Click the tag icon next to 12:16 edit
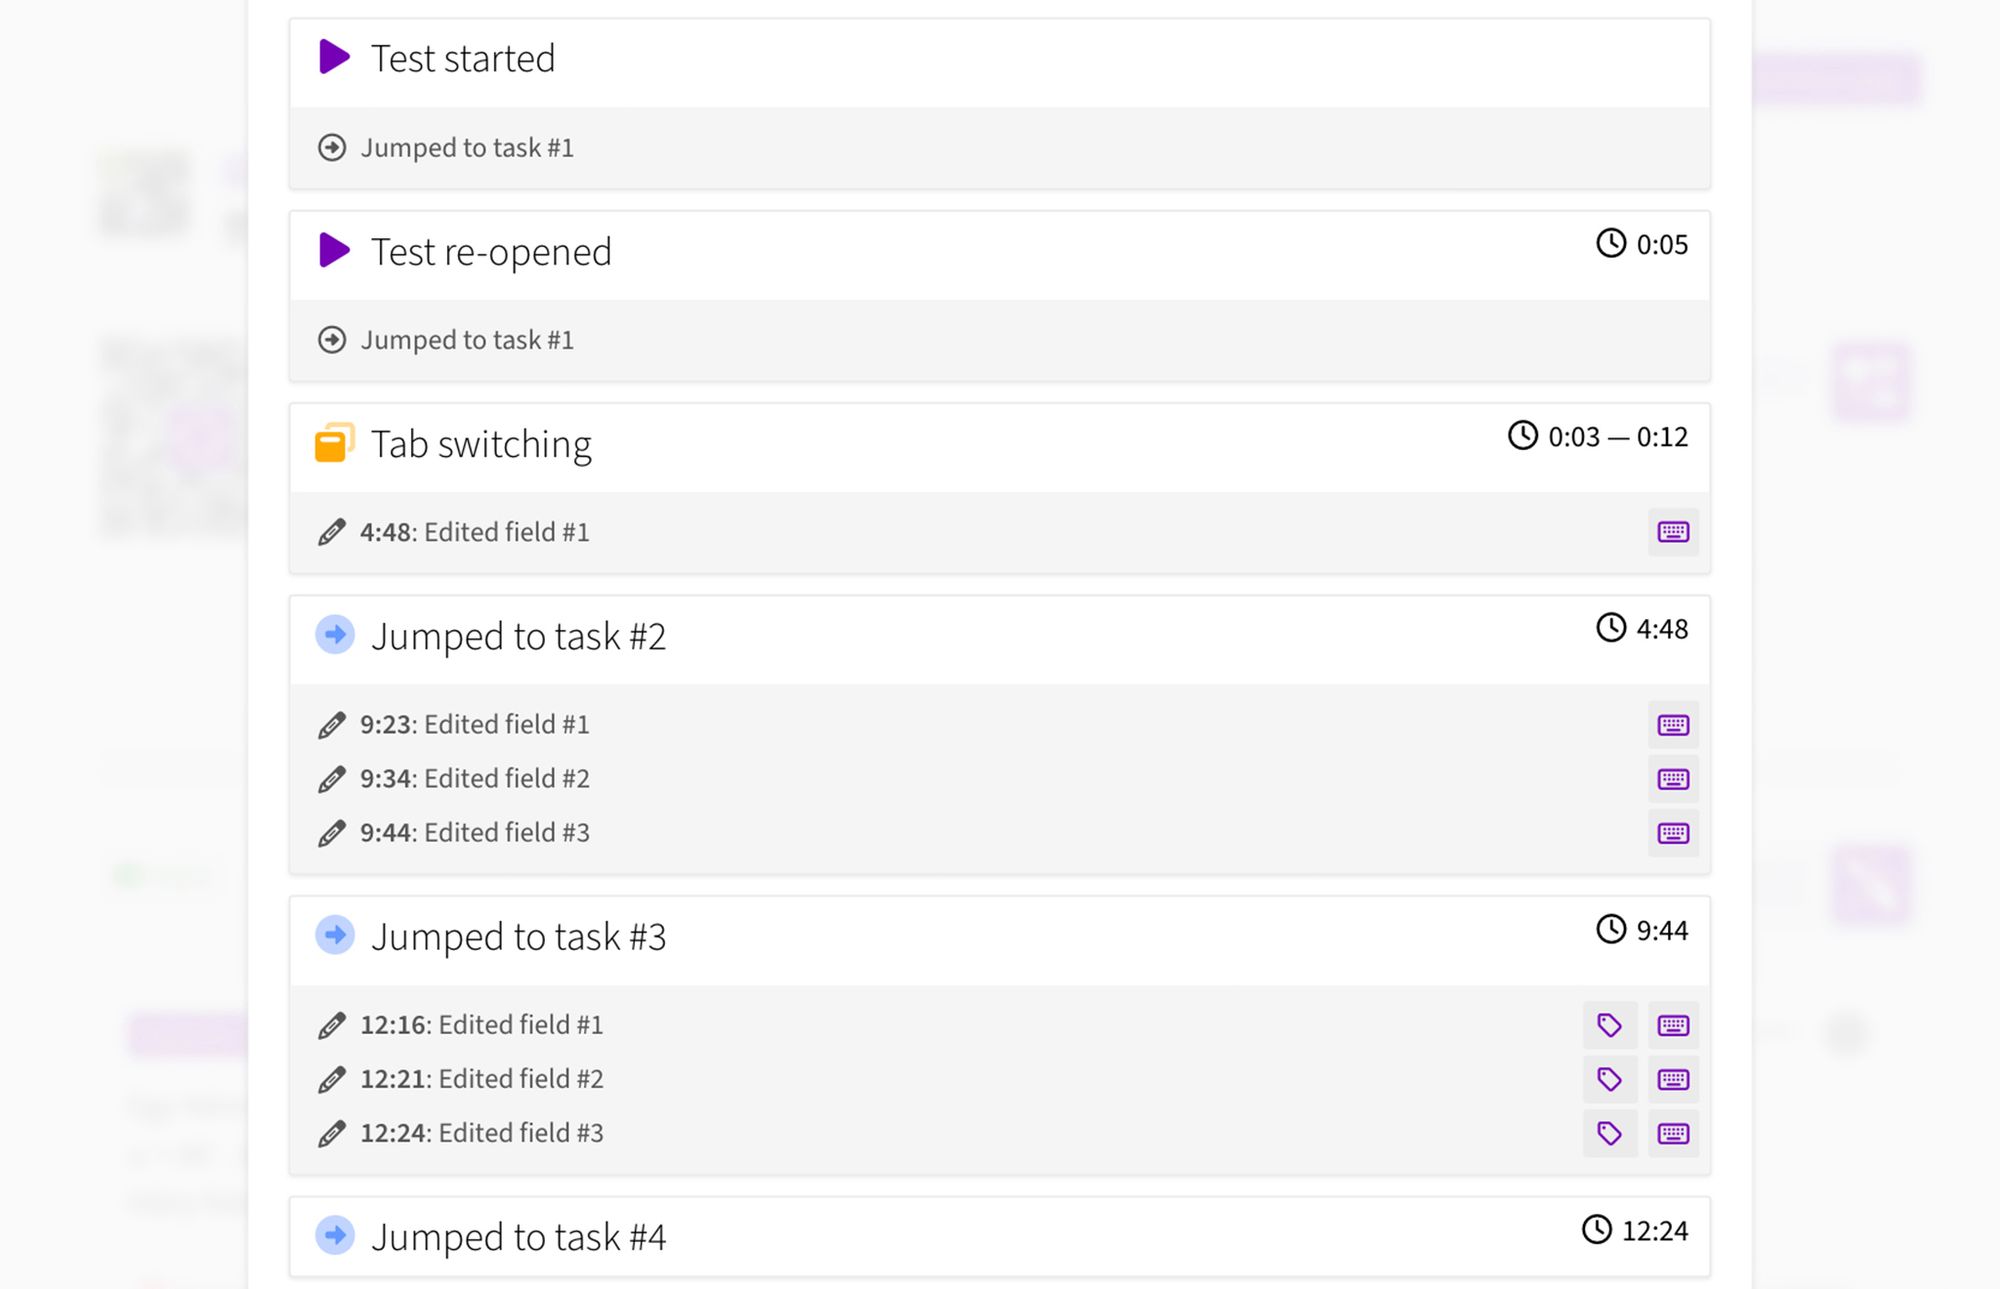Image resolution: width=2000 pixels, height=1289 pixels. pos(1608,1025)
